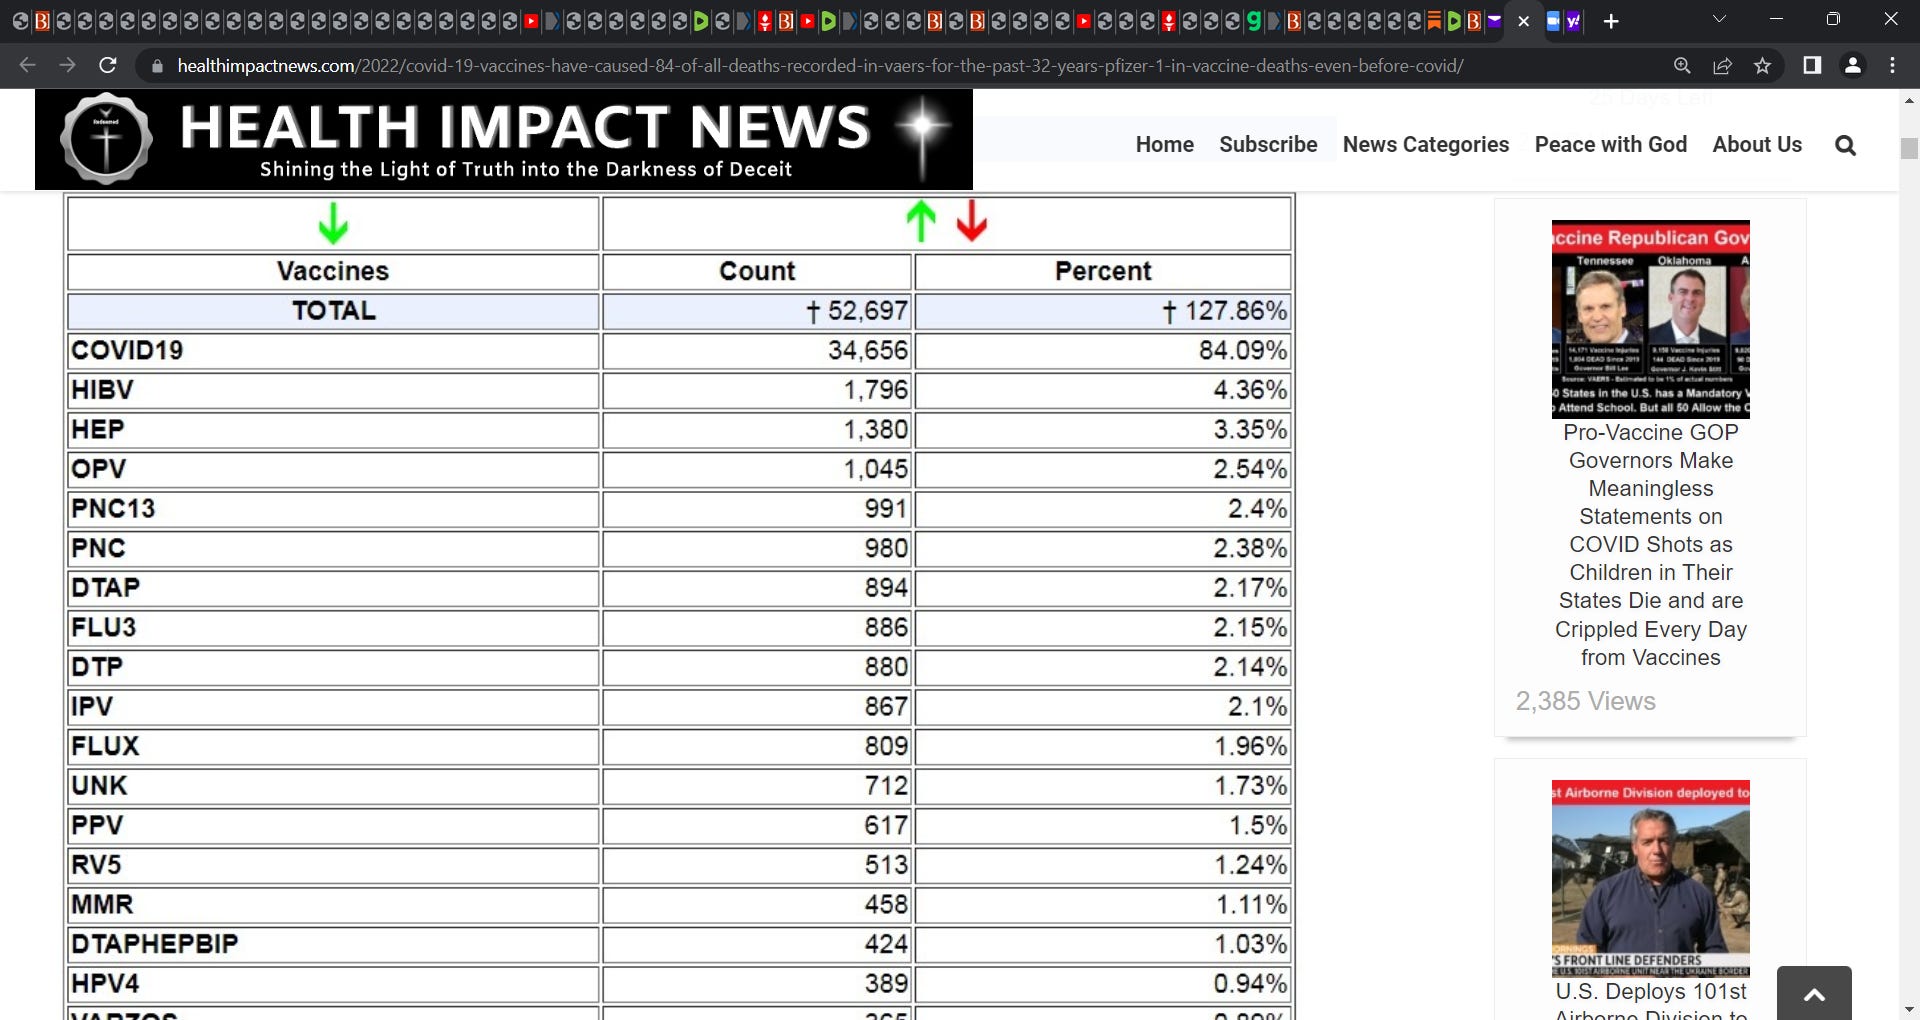The height and width of the screenshot is (1020, 1920).
Task: Select the MMR row label
Action: tap(102, 905)
